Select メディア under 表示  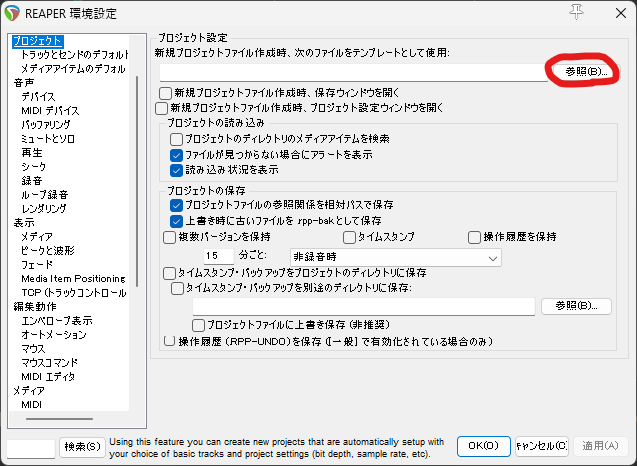click(x=37, y=236)
